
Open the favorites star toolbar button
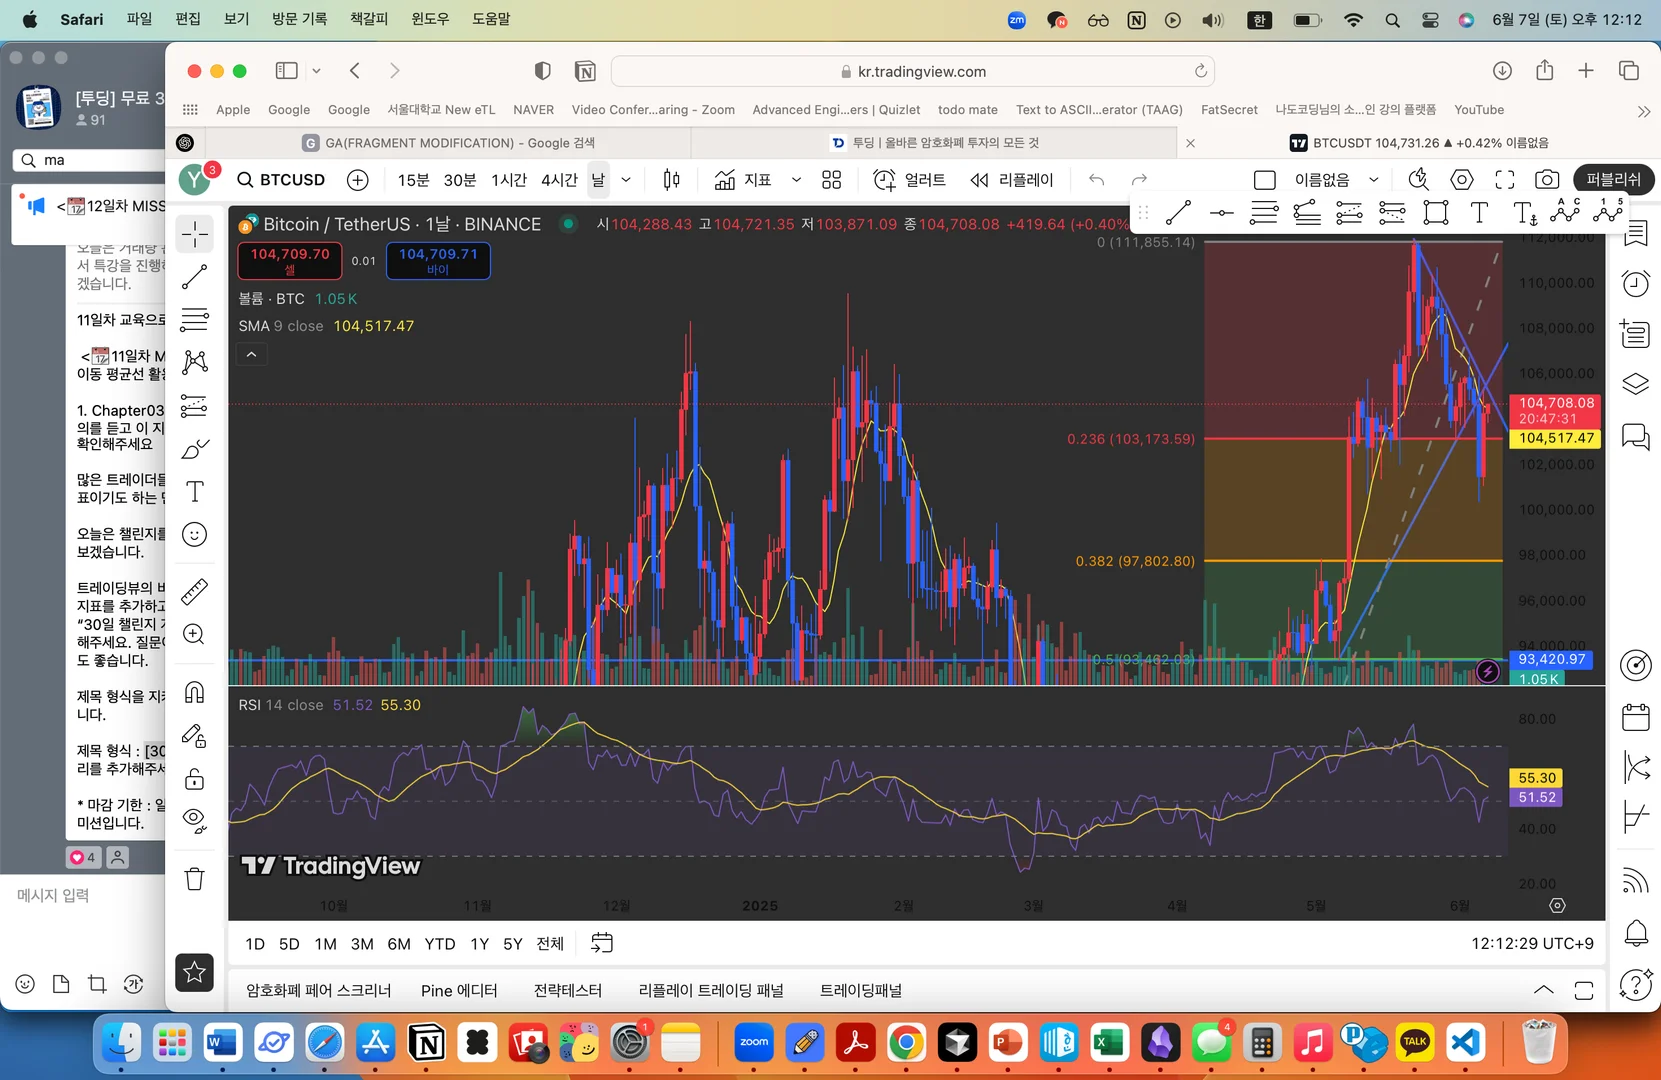195,972
